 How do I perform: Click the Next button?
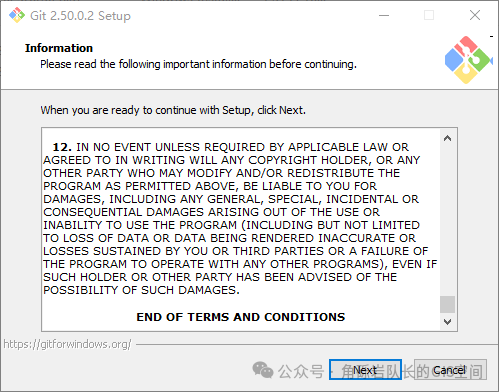click(x=365, y=369)
